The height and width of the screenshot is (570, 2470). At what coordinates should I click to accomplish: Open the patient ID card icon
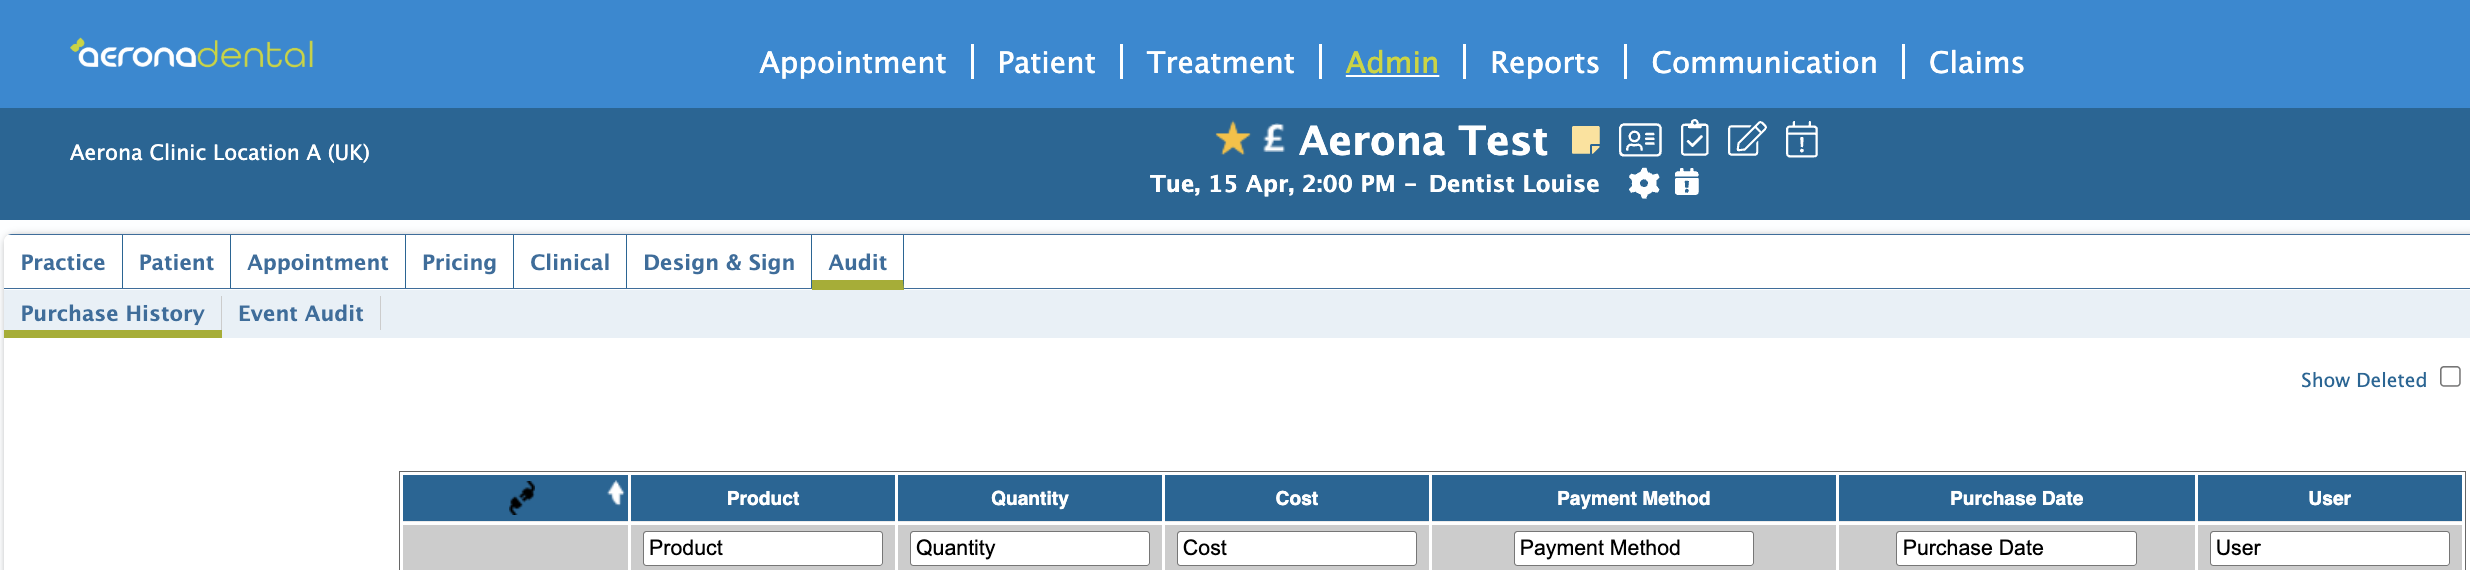click(x=1640, y=140)
